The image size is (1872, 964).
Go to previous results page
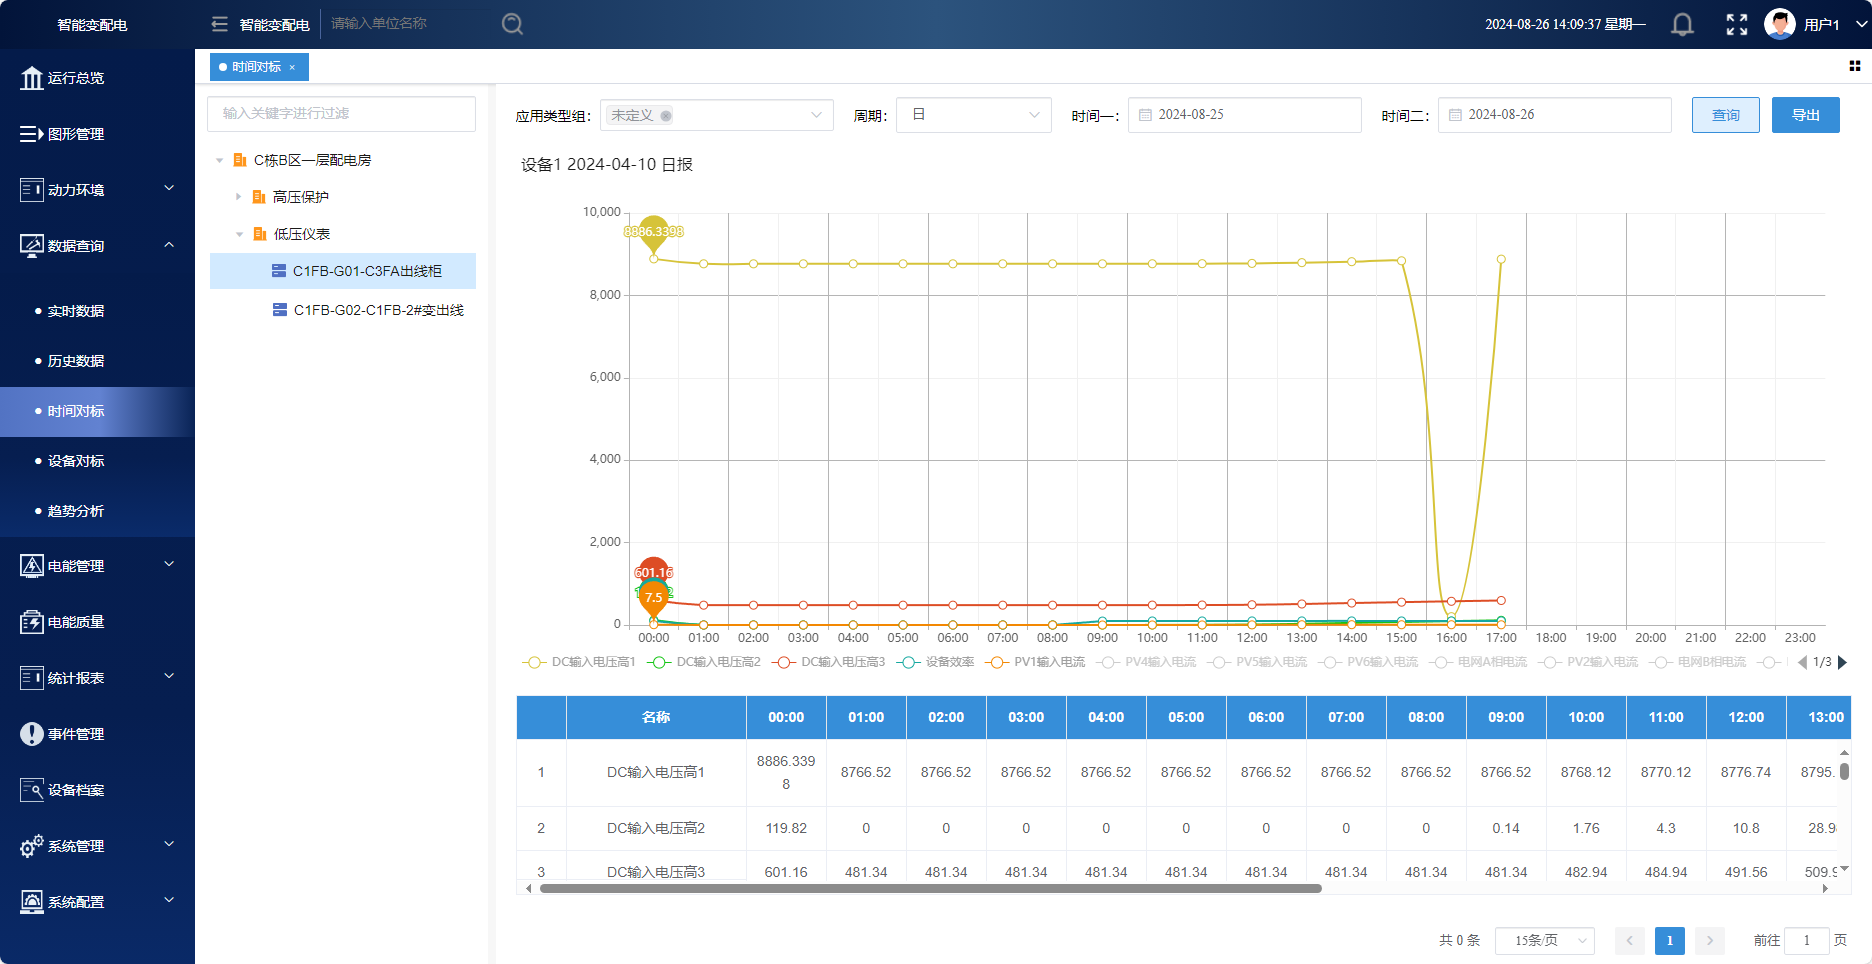click(1629, 940)
